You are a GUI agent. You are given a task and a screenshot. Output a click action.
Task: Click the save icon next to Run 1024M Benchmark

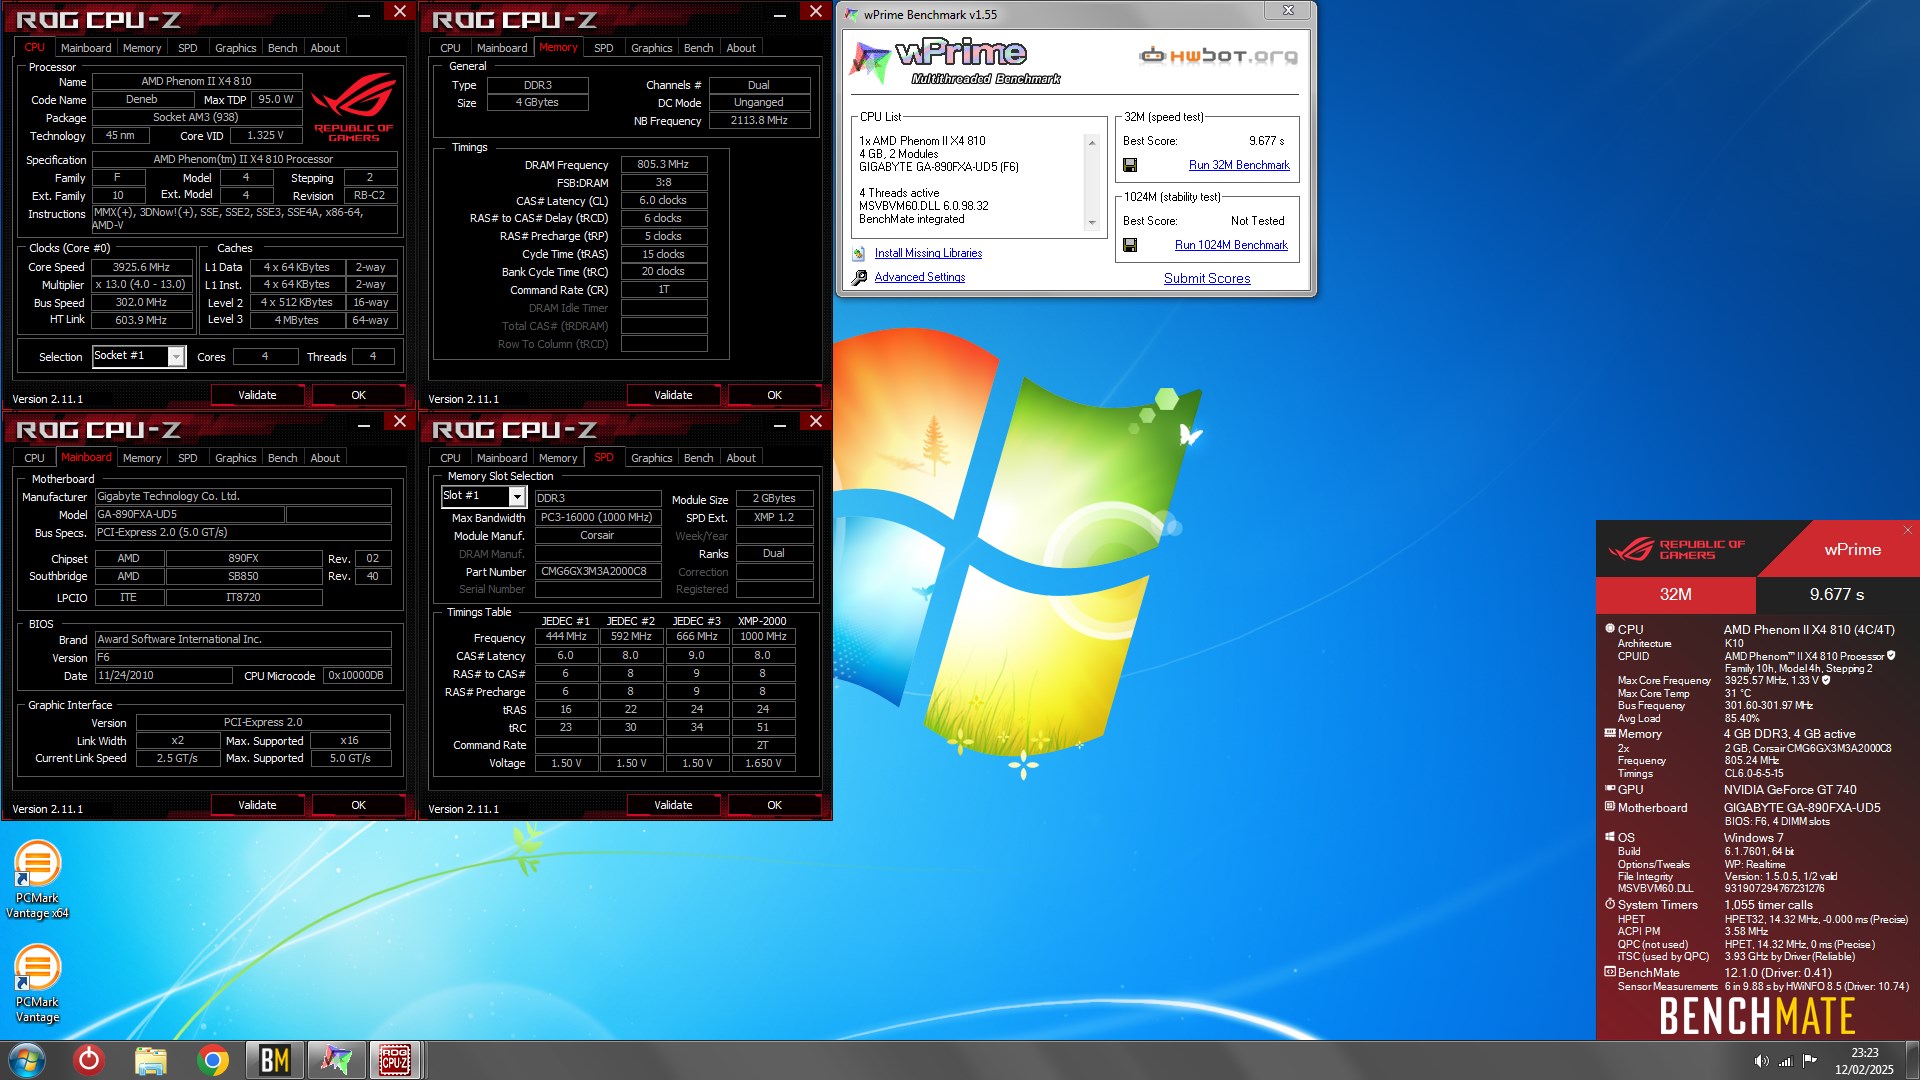tap(1130, 245)
